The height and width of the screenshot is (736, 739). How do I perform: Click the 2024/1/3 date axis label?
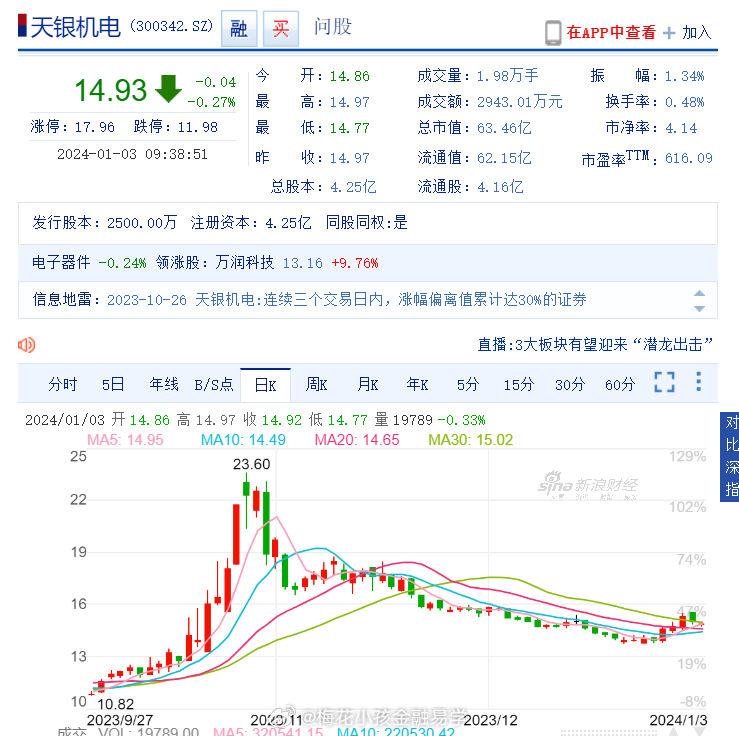(x=678, y=720)
